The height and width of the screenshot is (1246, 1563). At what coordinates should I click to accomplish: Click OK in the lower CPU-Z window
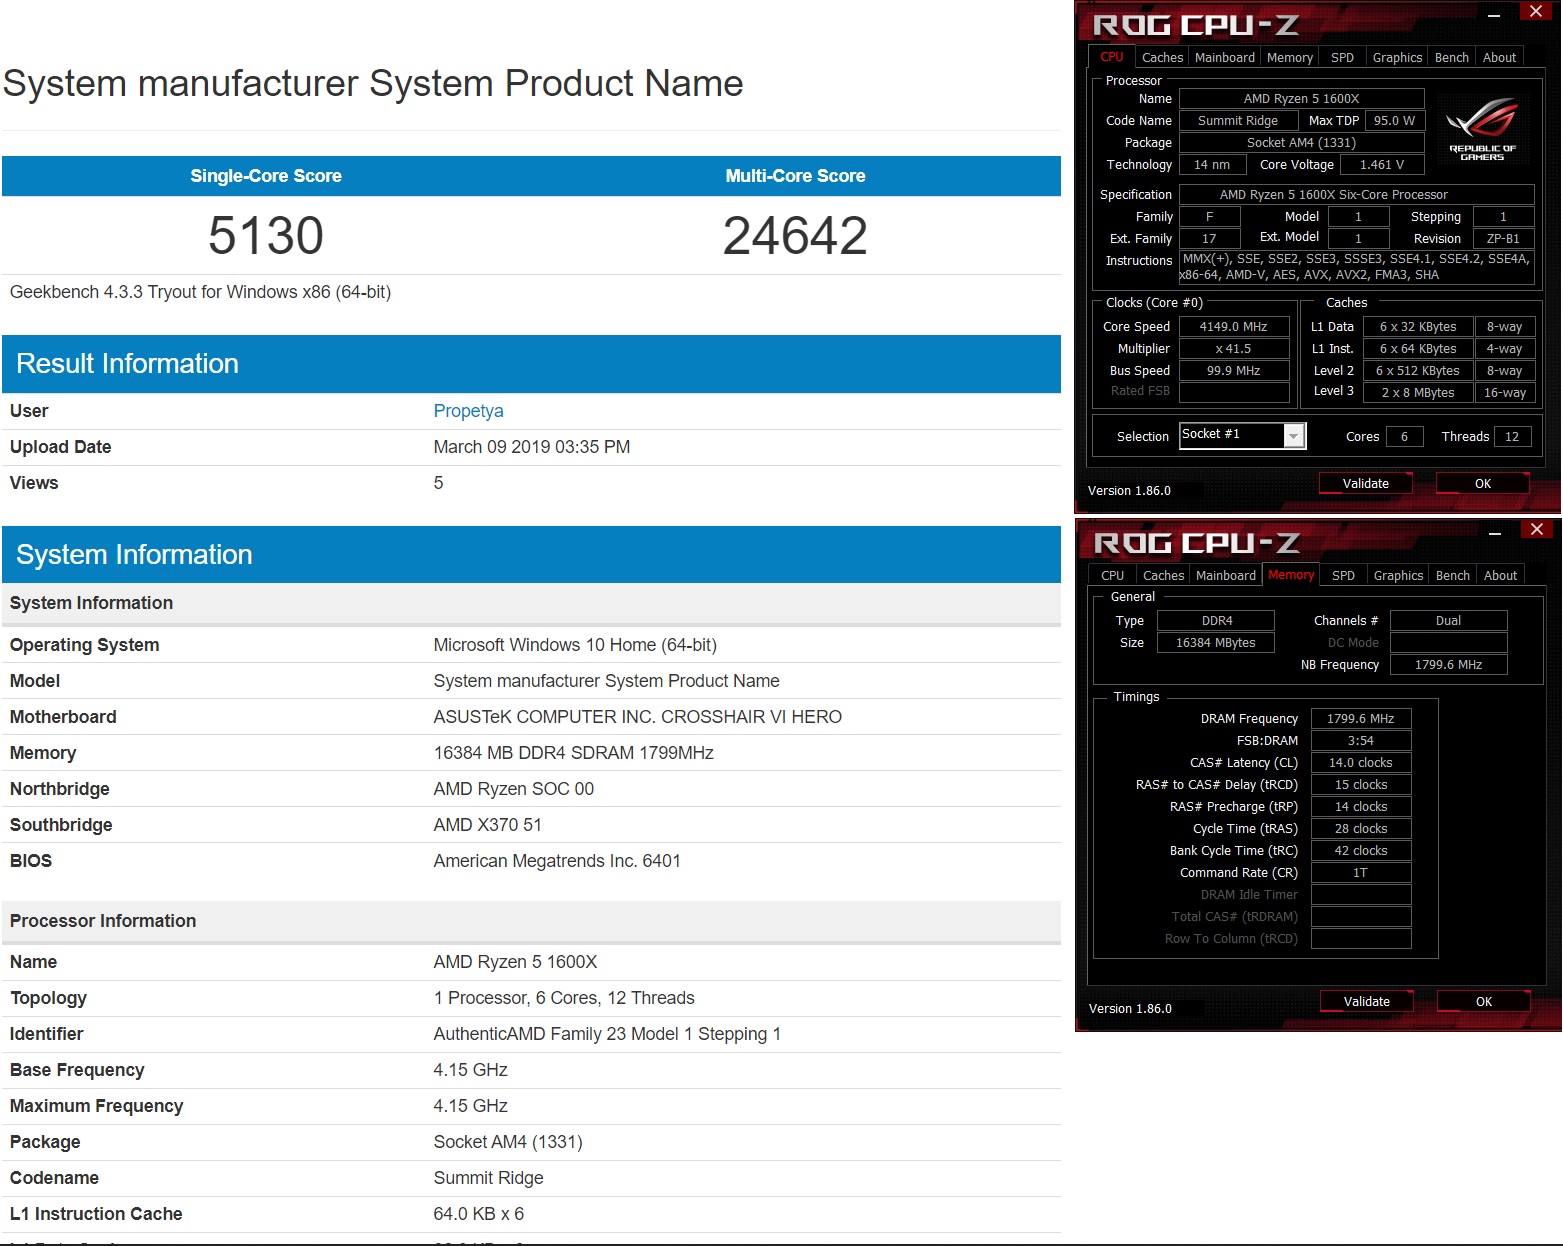[1483, 1001]
